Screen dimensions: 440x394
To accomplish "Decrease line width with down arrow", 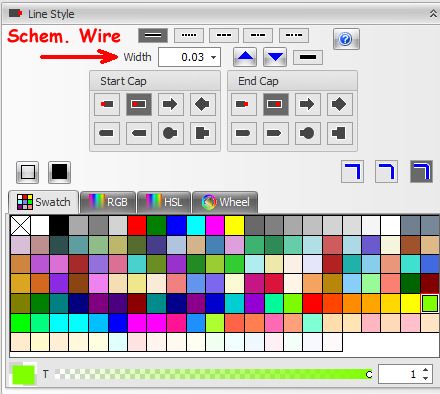I will (275, 57).
